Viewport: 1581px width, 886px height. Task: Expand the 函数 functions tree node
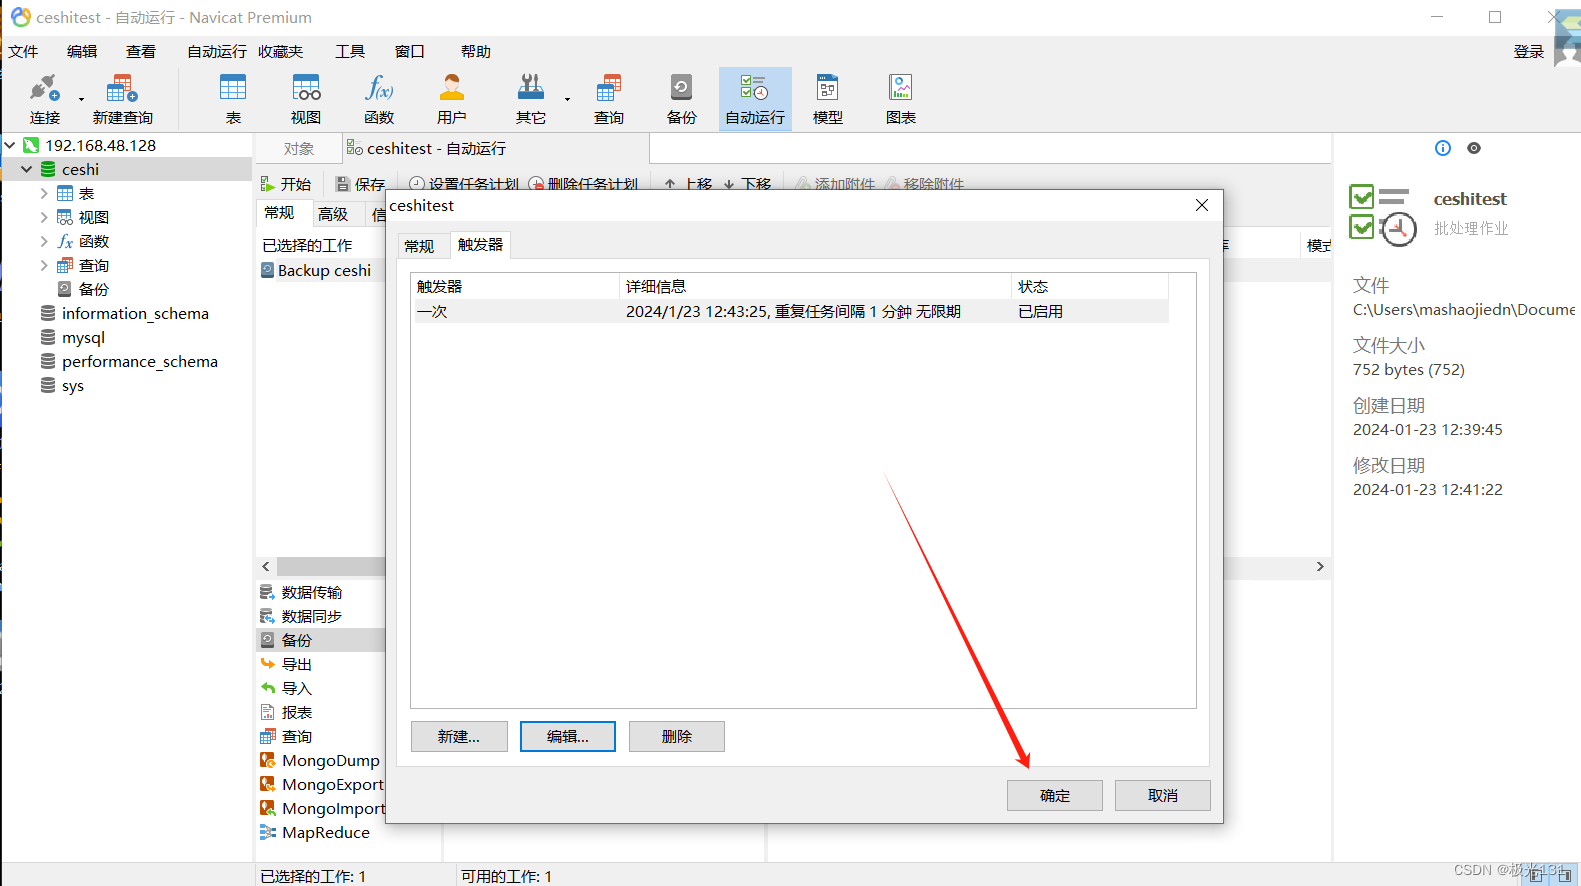(x=44, y=241)
